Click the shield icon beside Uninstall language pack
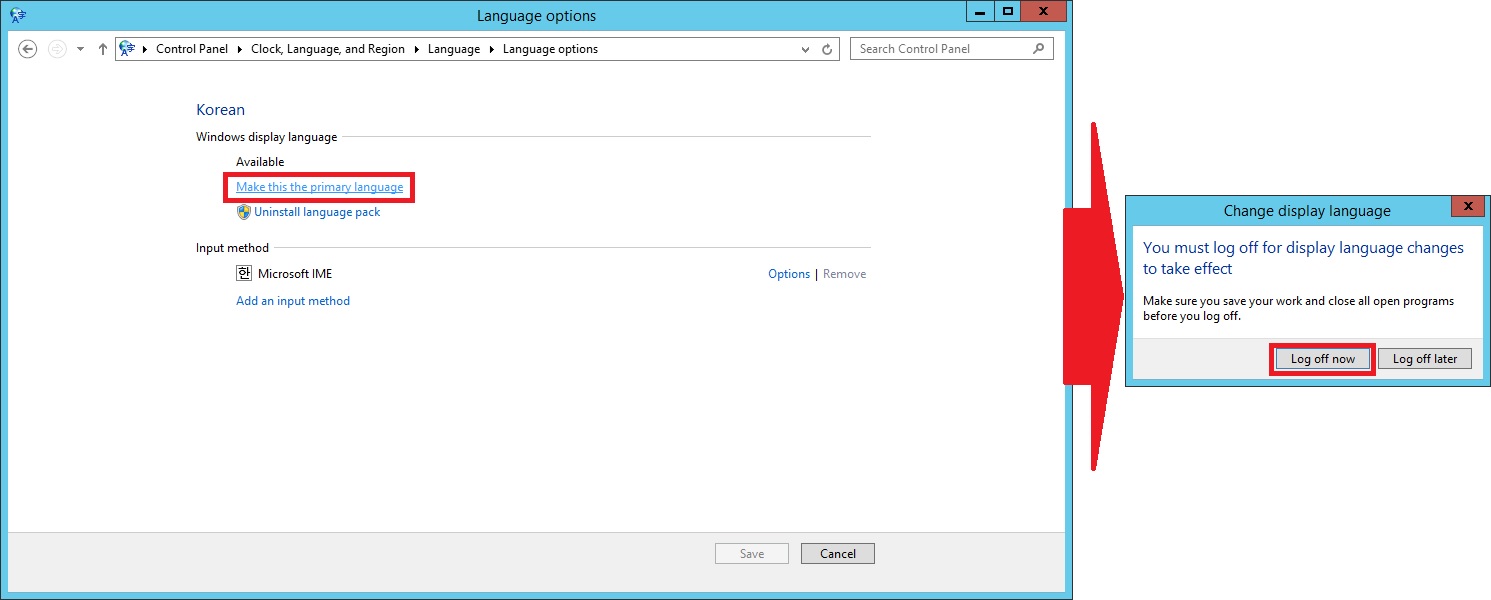 [x=243, y=212]
